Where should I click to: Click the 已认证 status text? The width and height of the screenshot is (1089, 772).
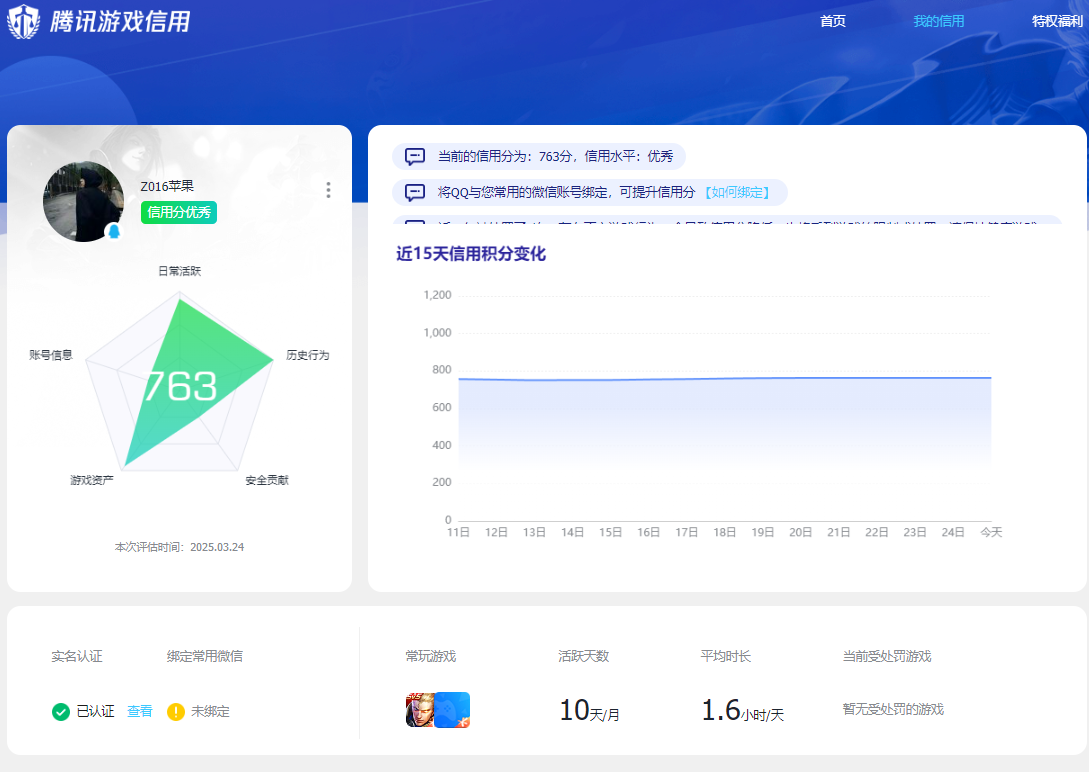pos(95,712)
